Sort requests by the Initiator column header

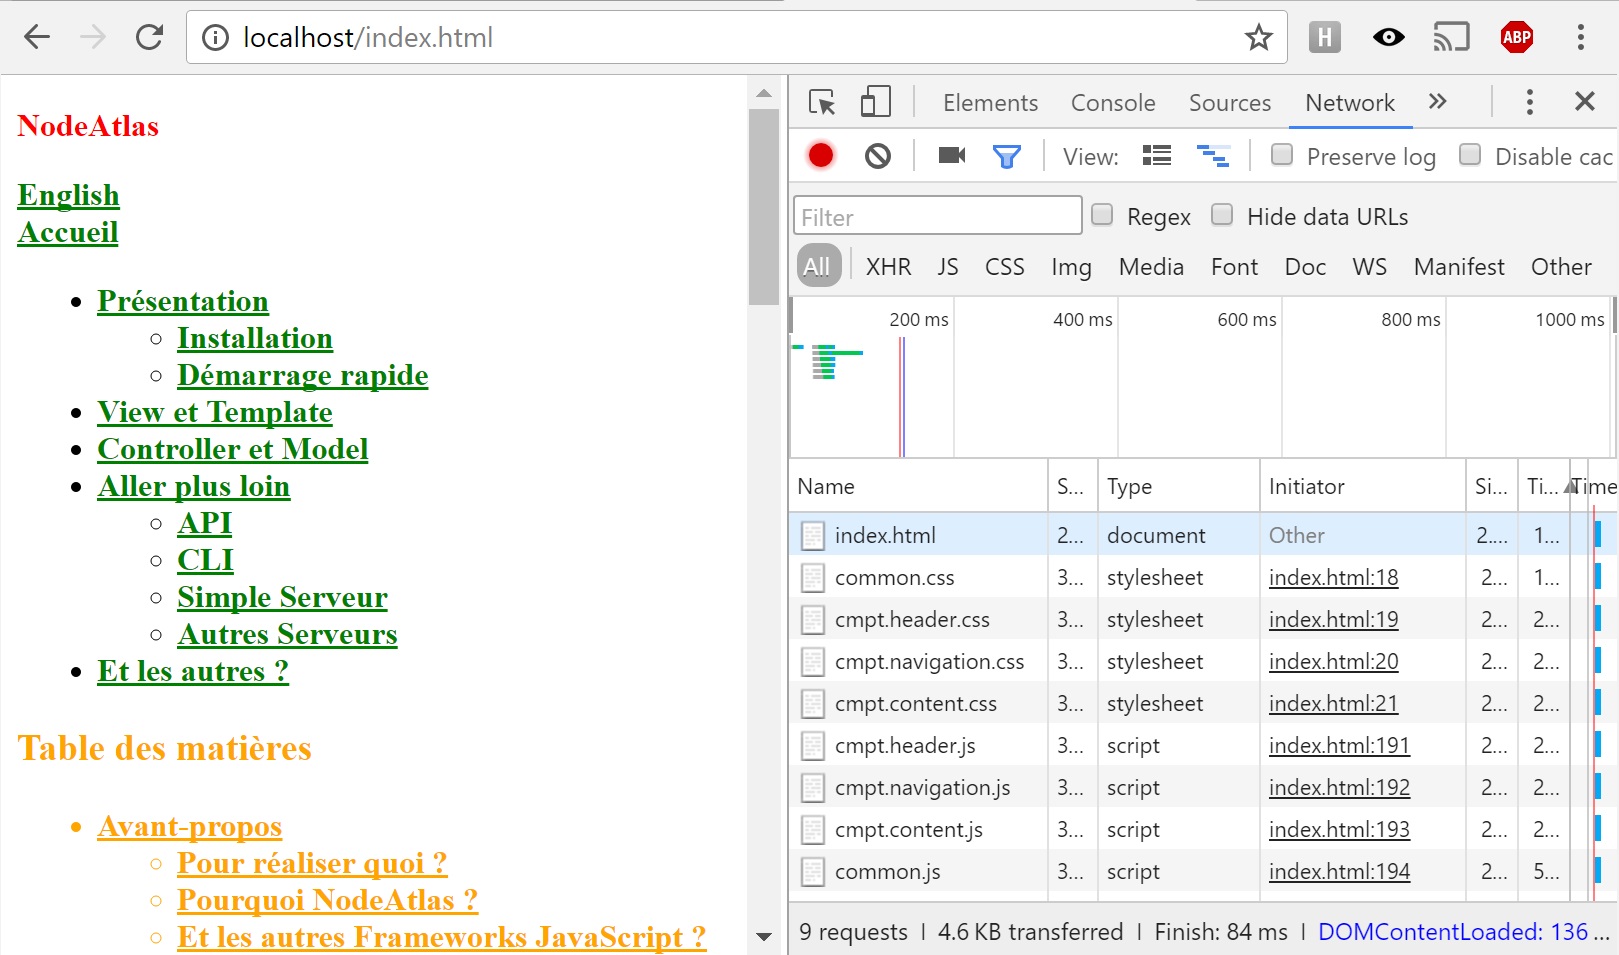[x=1362, y=487]
